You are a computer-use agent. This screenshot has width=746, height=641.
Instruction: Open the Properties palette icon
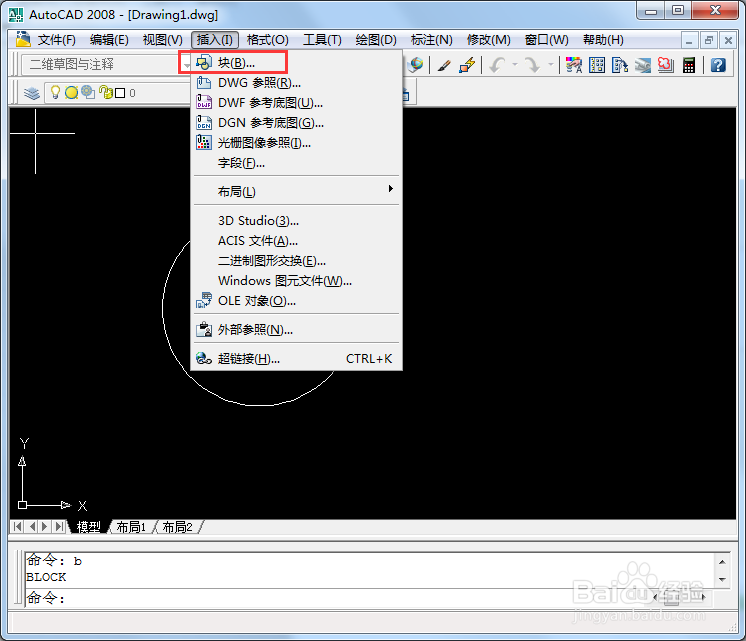573,65
